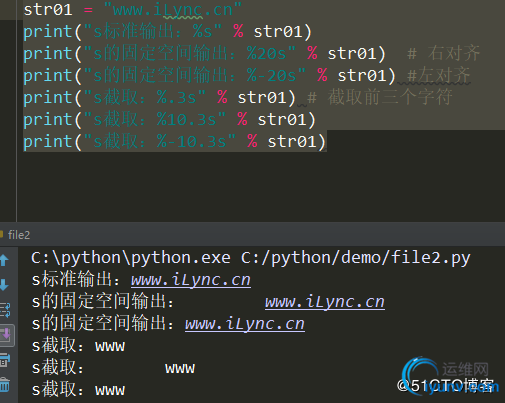
Task: Select the file2 run tab
Action: coord(18,235)
